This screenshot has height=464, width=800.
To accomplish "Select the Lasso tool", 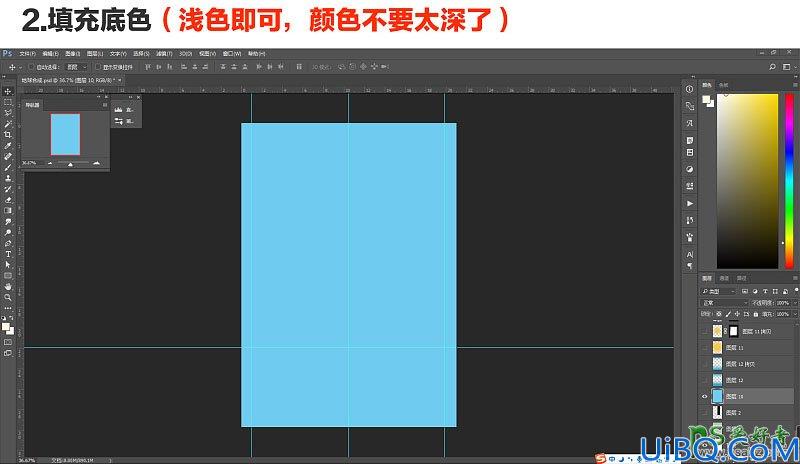I will tap(8, 113).
